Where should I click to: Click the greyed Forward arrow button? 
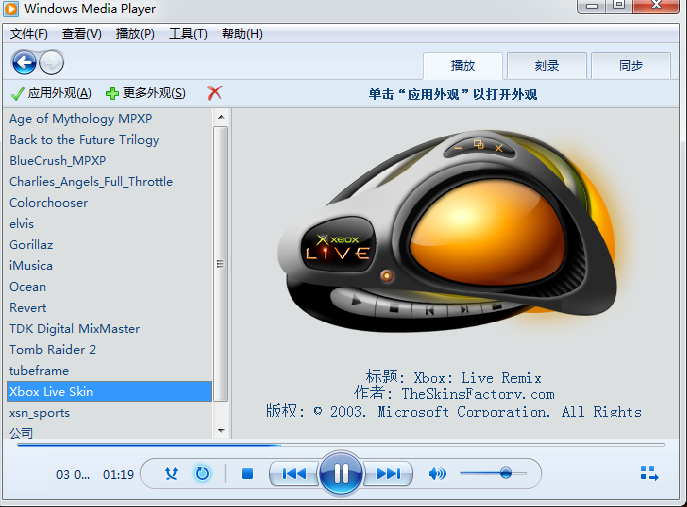[x=52, y=63]
